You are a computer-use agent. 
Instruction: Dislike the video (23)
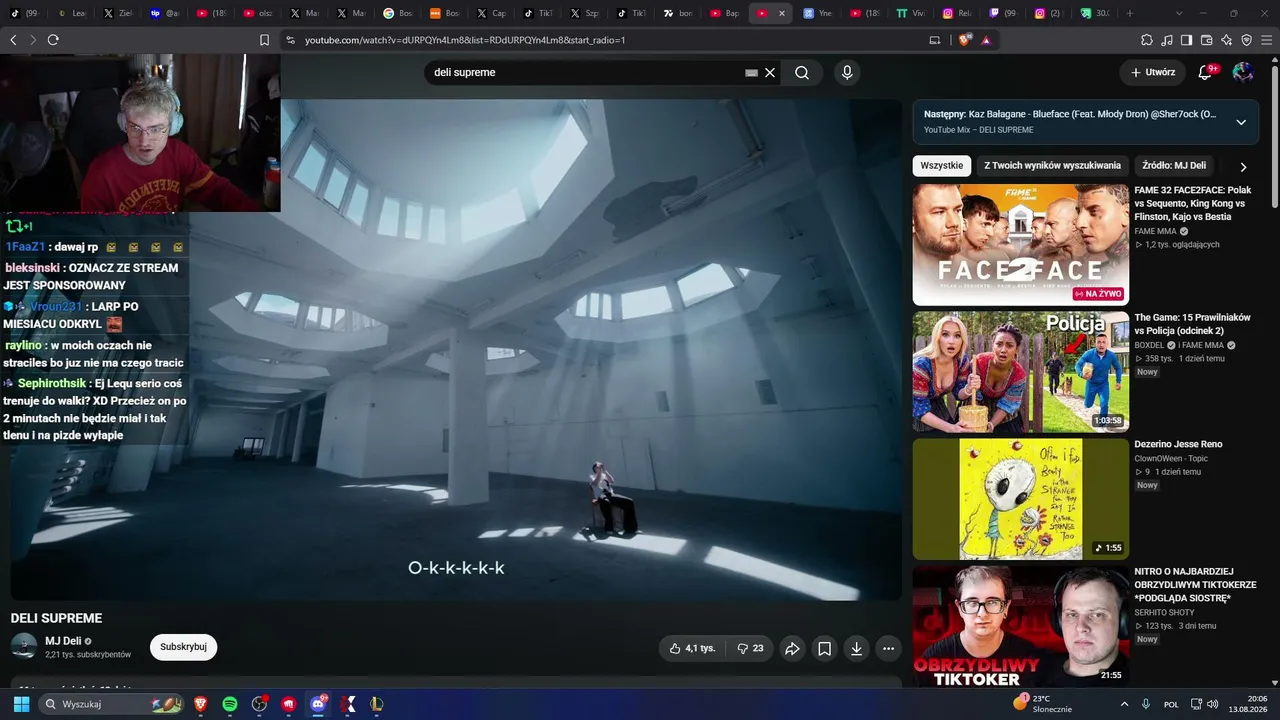click(x=750, y=648)
